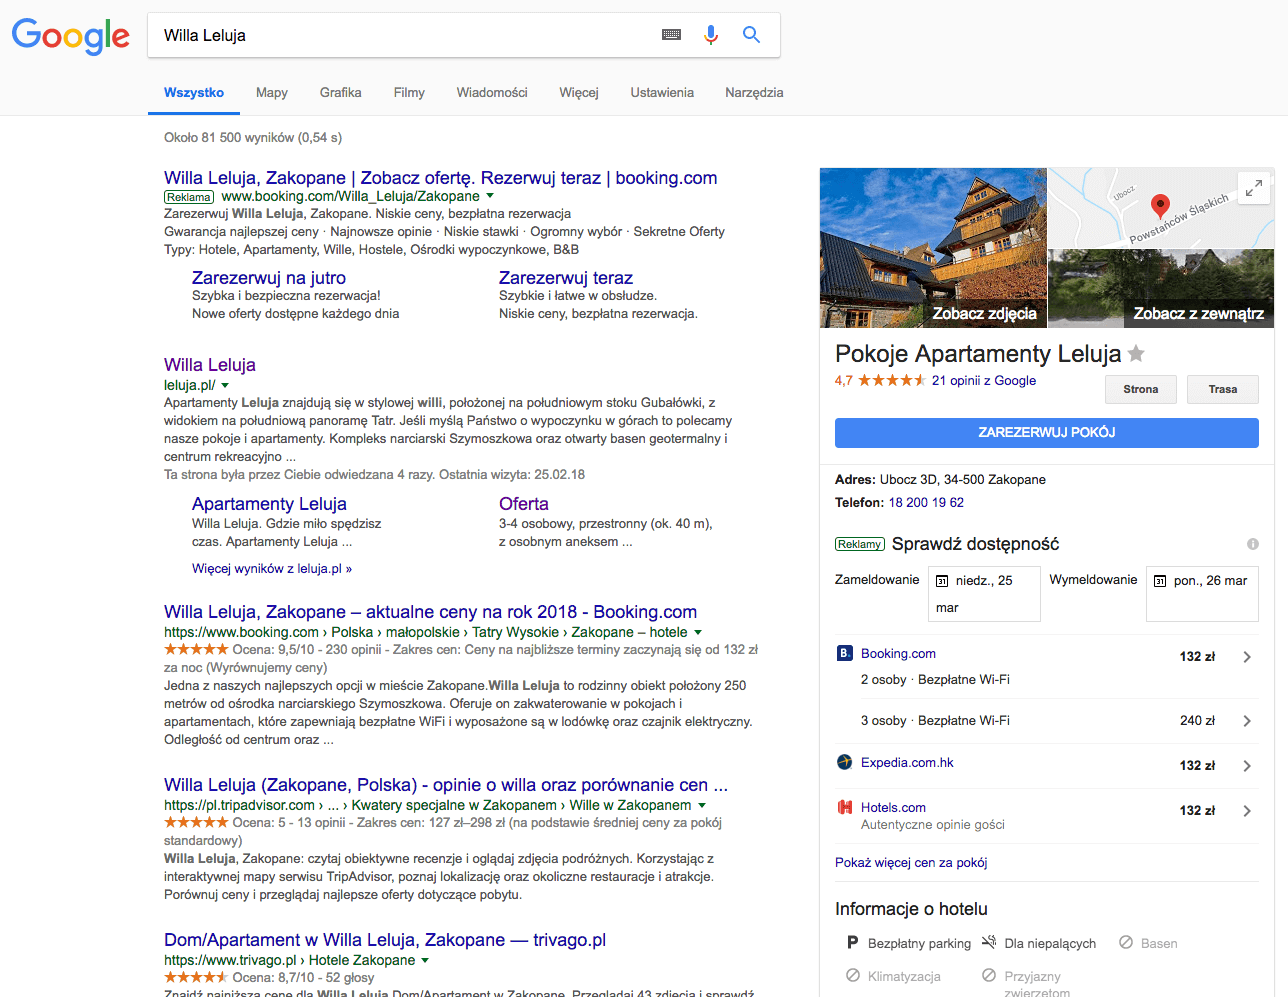The height and width of the screenshot is (997, 1288).
Task: Open the Expedia.com.hk price chevron
Action: (1247, 766)
